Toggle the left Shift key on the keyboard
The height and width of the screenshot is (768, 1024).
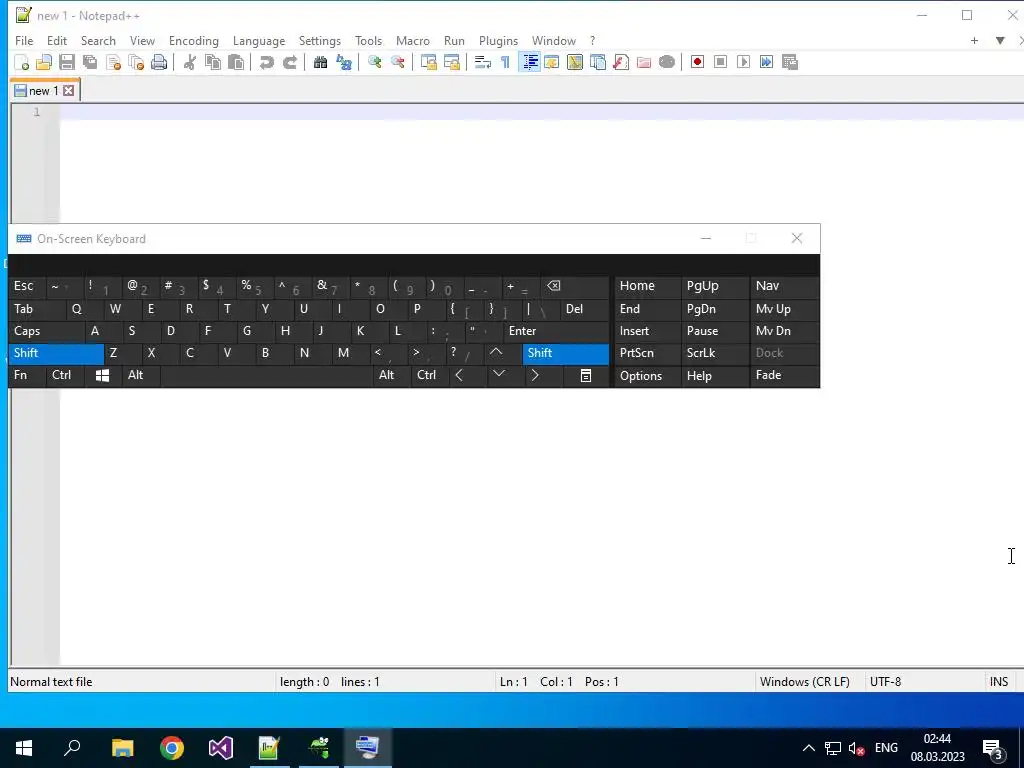click(x=56, y=353)
